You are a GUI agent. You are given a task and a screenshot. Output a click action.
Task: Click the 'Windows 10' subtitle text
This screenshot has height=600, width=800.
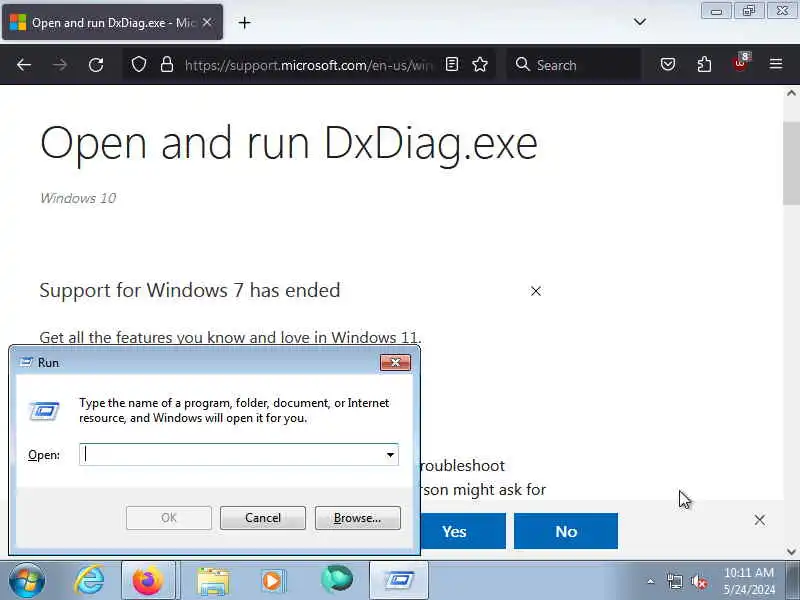coord(78,198)
